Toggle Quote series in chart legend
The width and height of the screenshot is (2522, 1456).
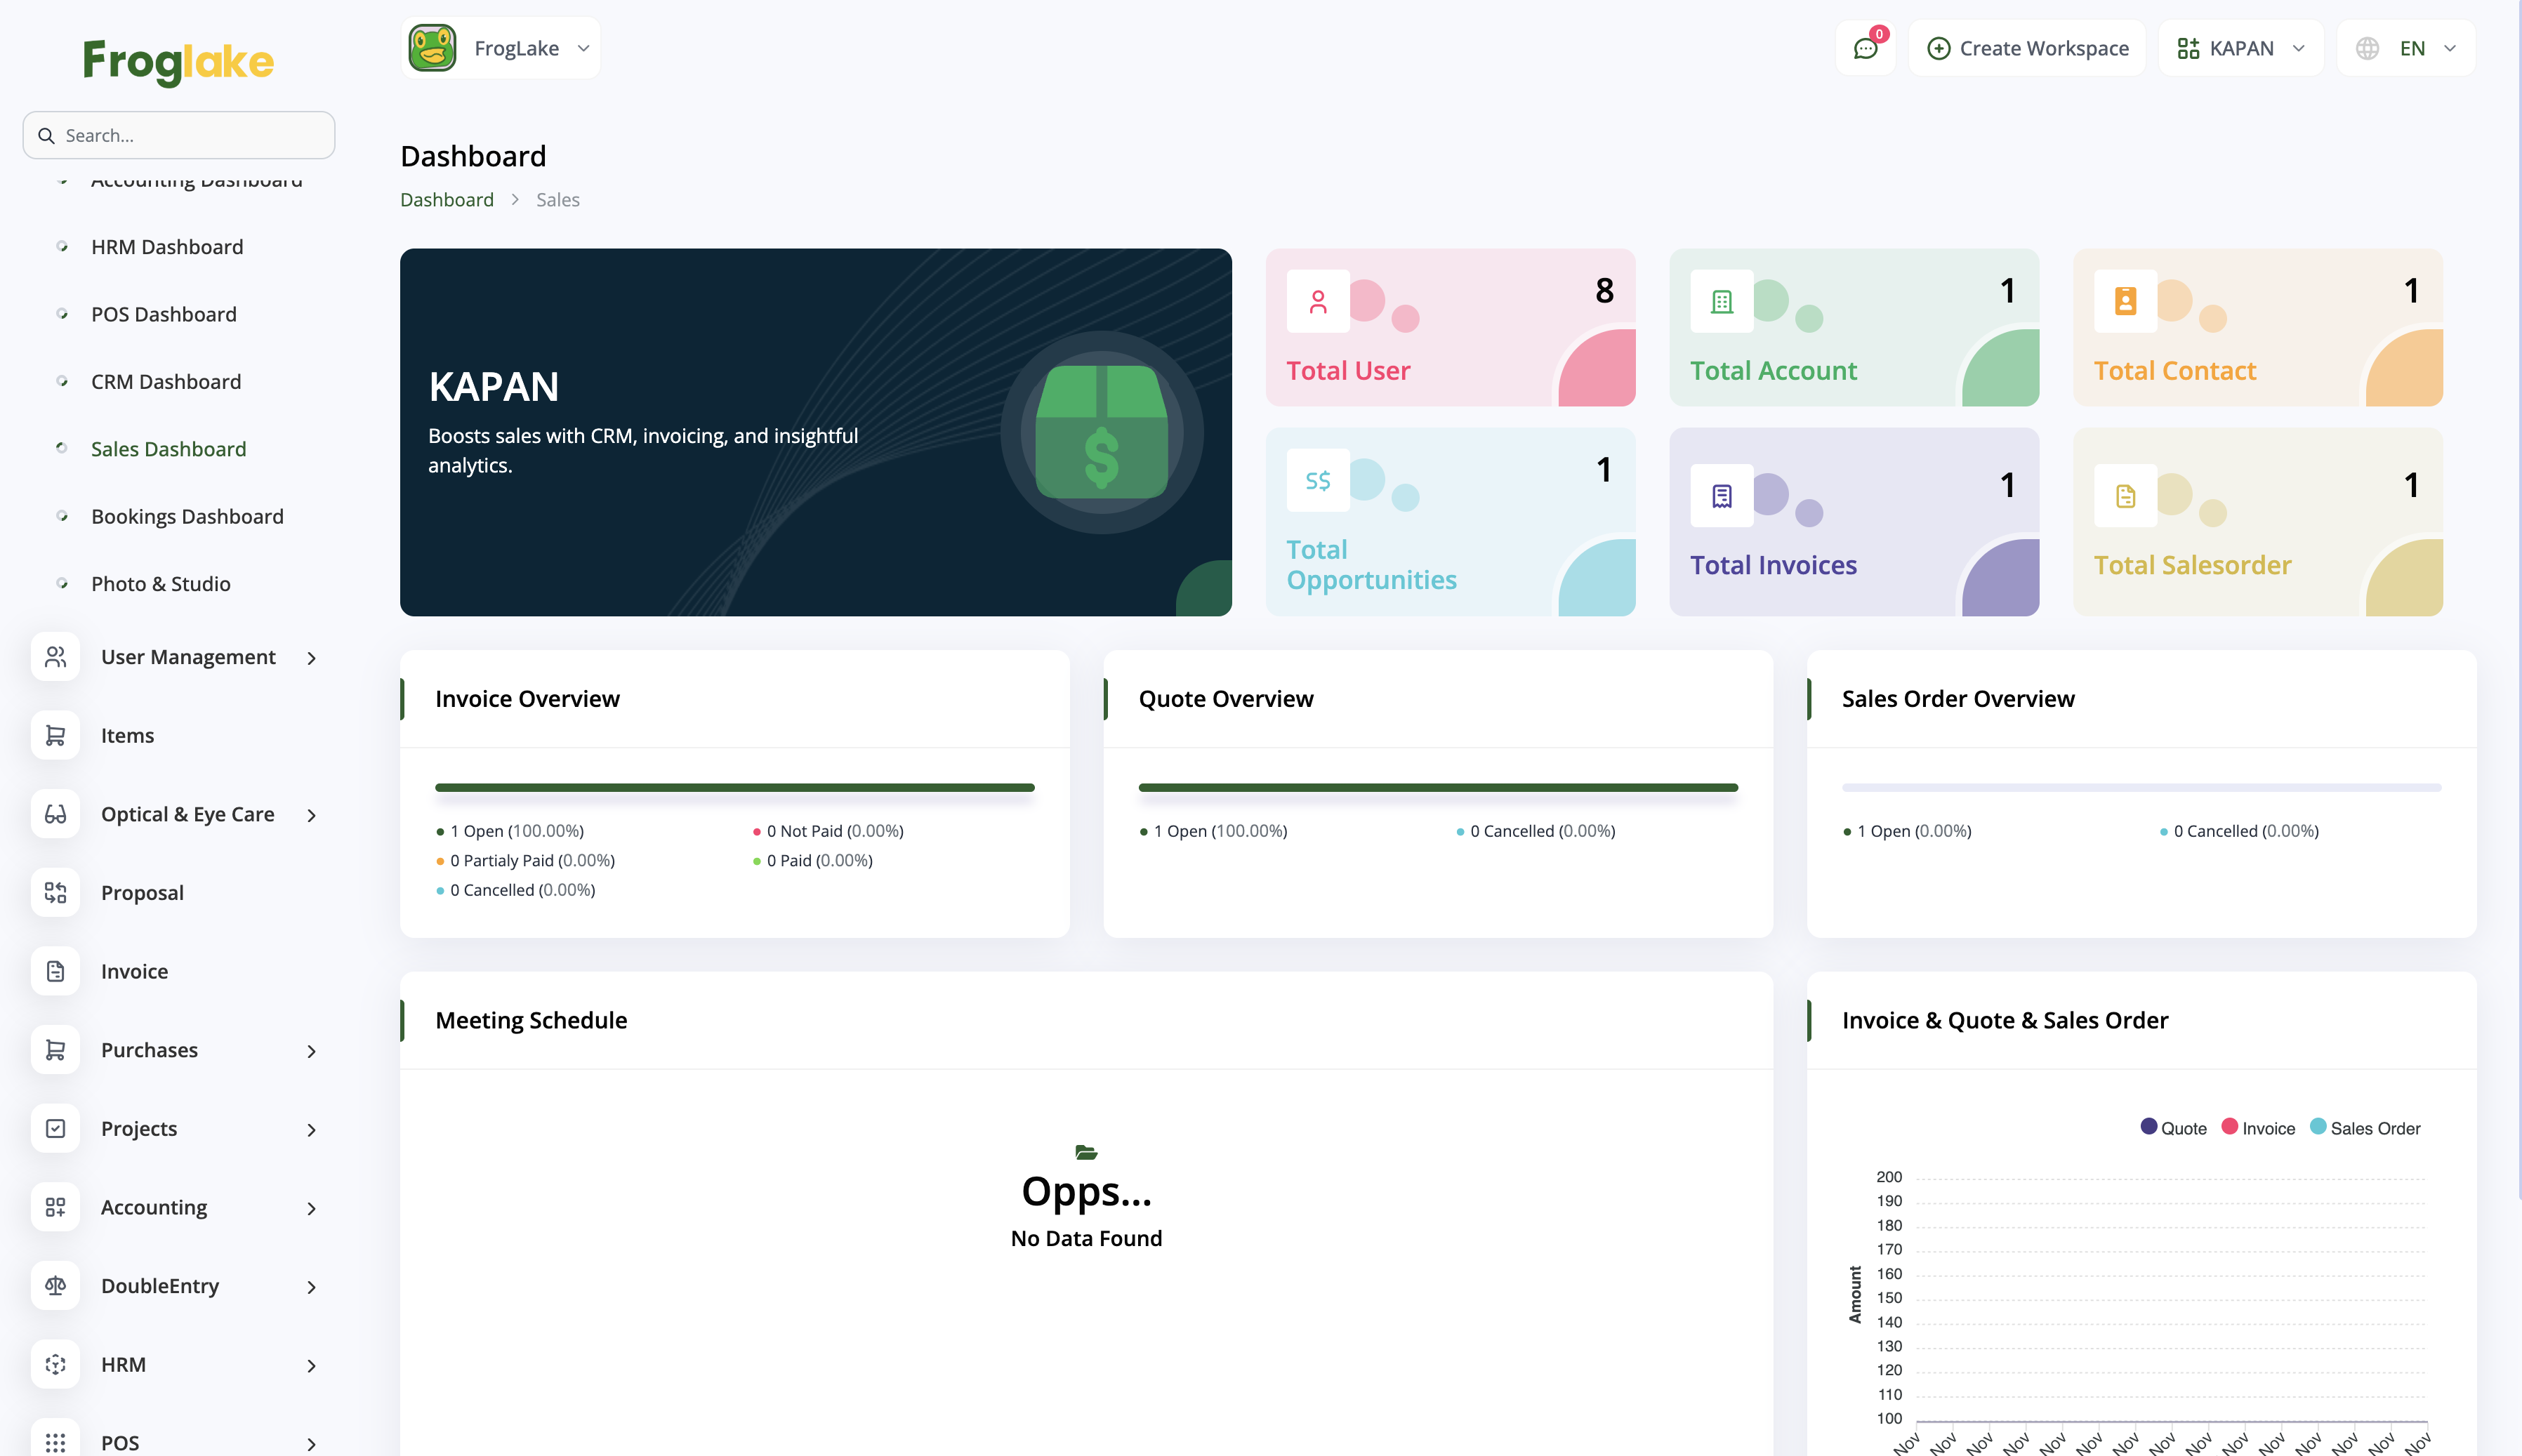coord(2173,1128)
